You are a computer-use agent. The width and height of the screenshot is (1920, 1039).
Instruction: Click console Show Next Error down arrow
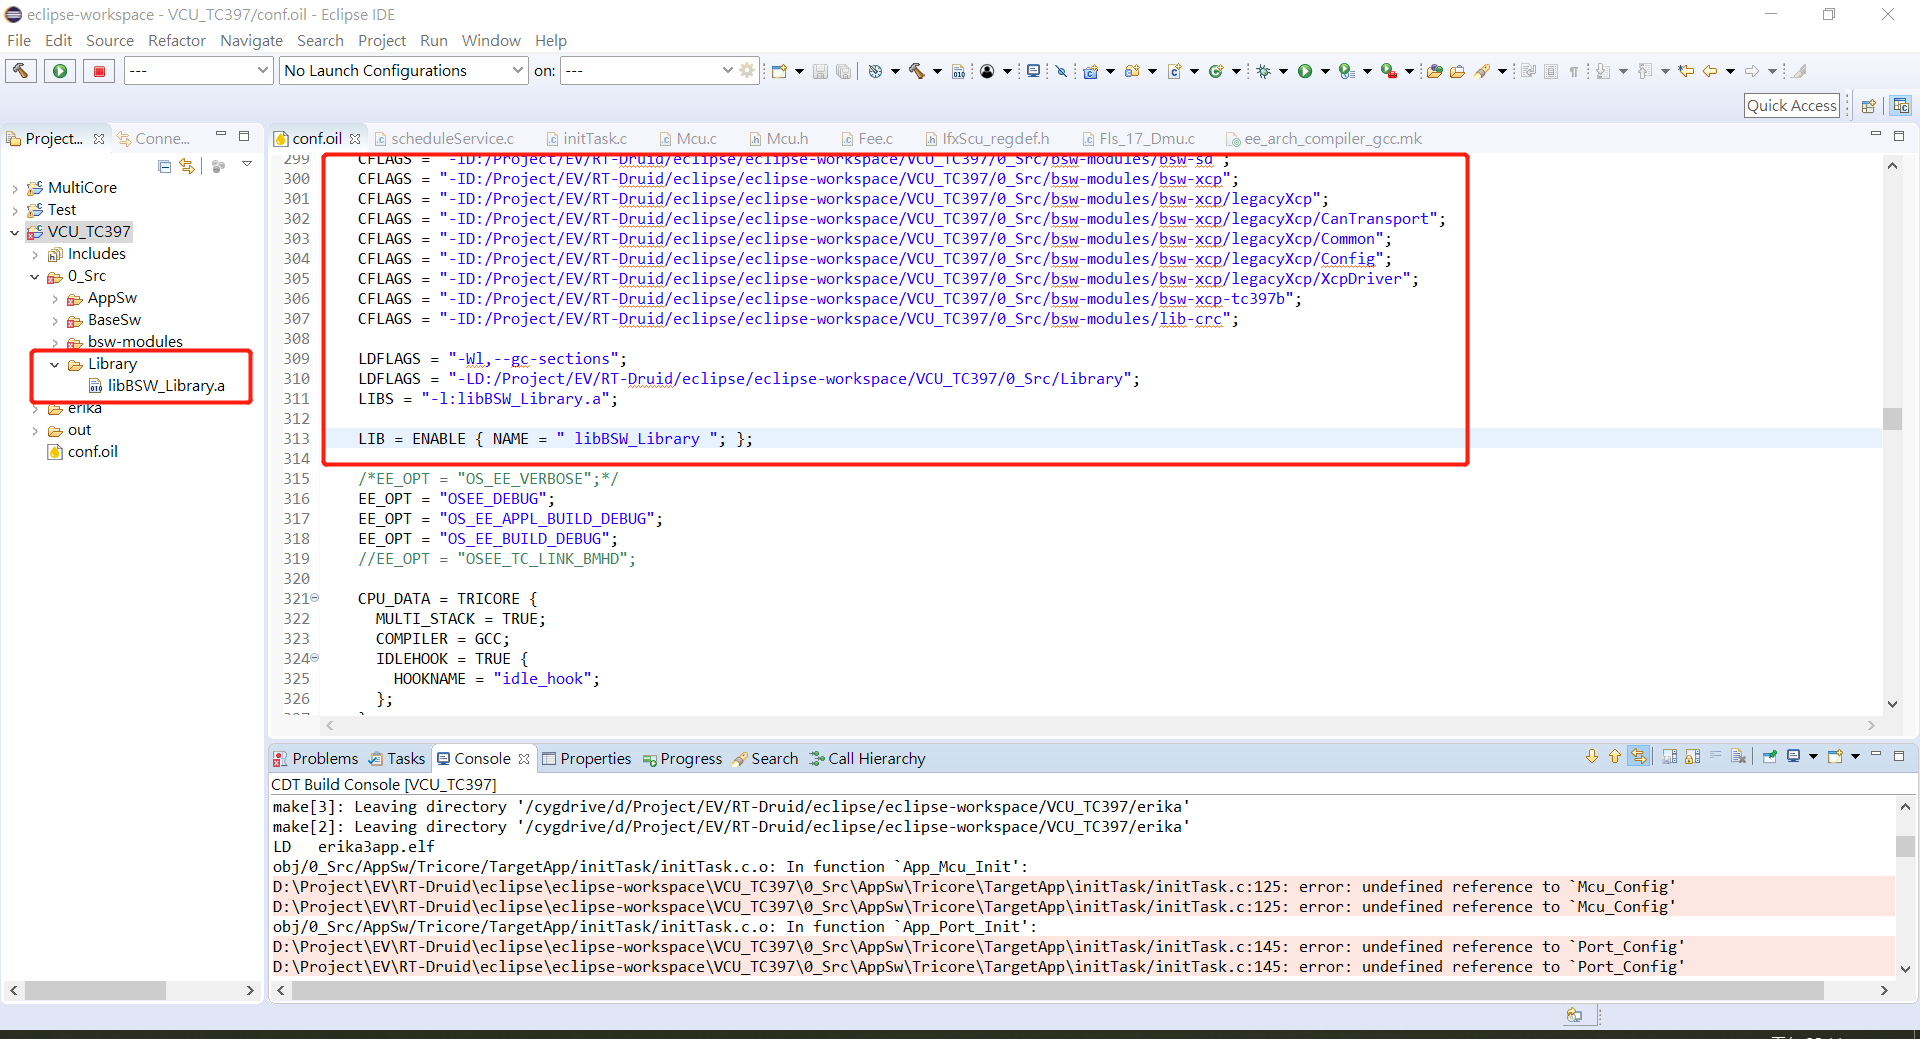[x=1592, y=757]
